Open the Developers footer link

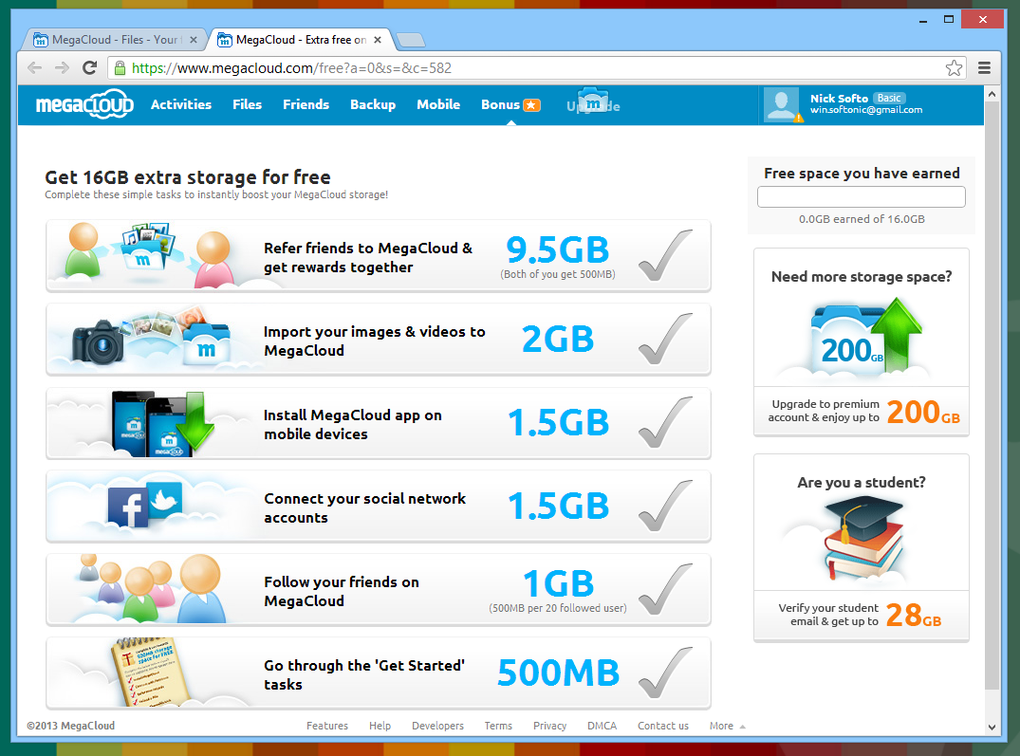coord(438,725)
